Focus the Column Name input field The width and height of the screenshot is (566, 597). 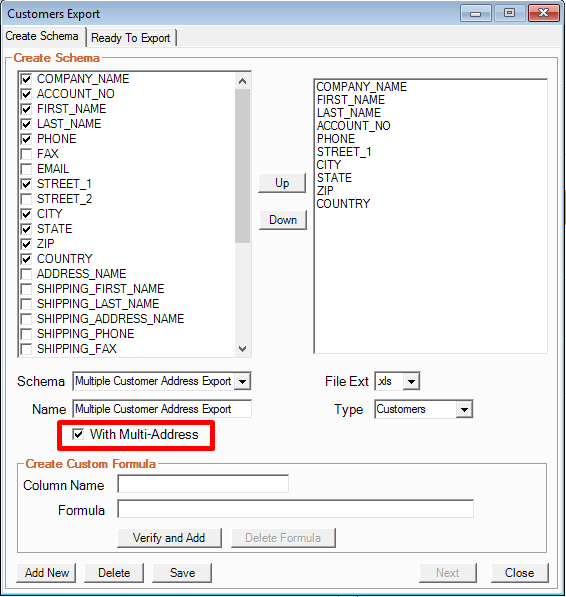(203, 484)
